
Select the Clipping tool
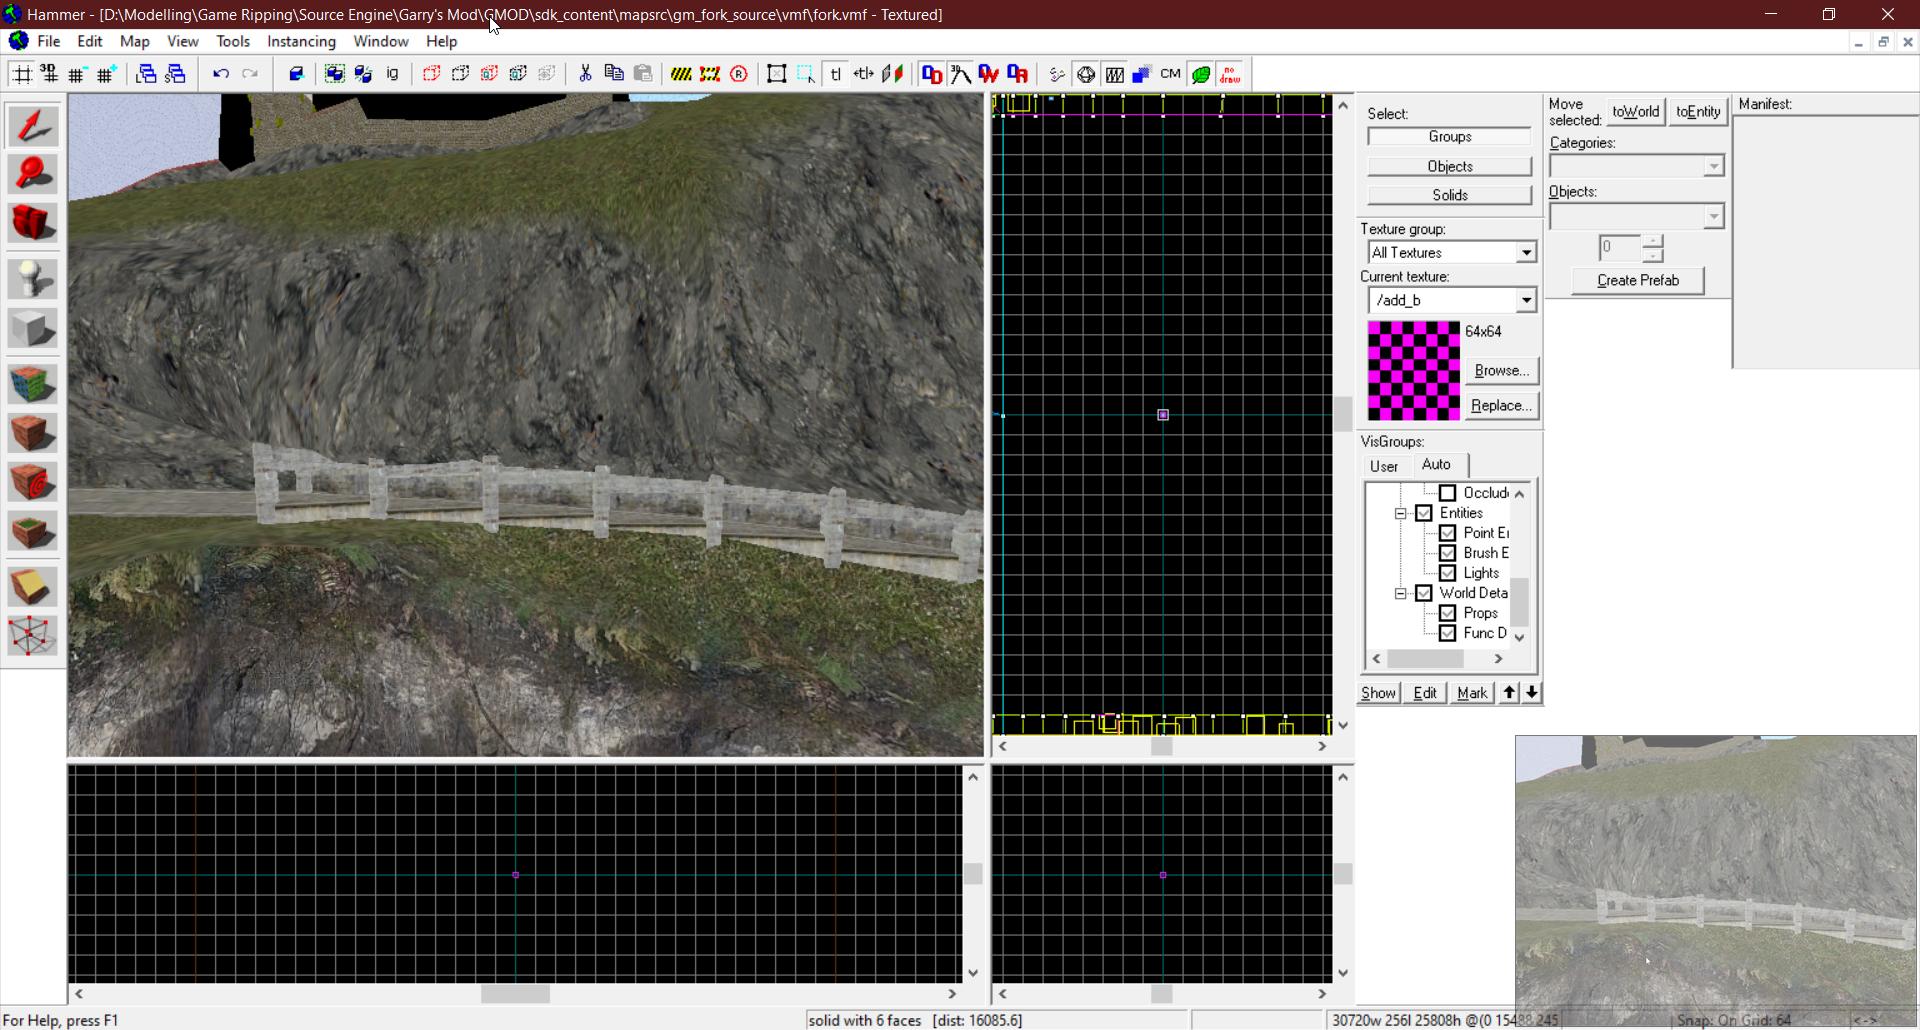(x=33, y=587)
